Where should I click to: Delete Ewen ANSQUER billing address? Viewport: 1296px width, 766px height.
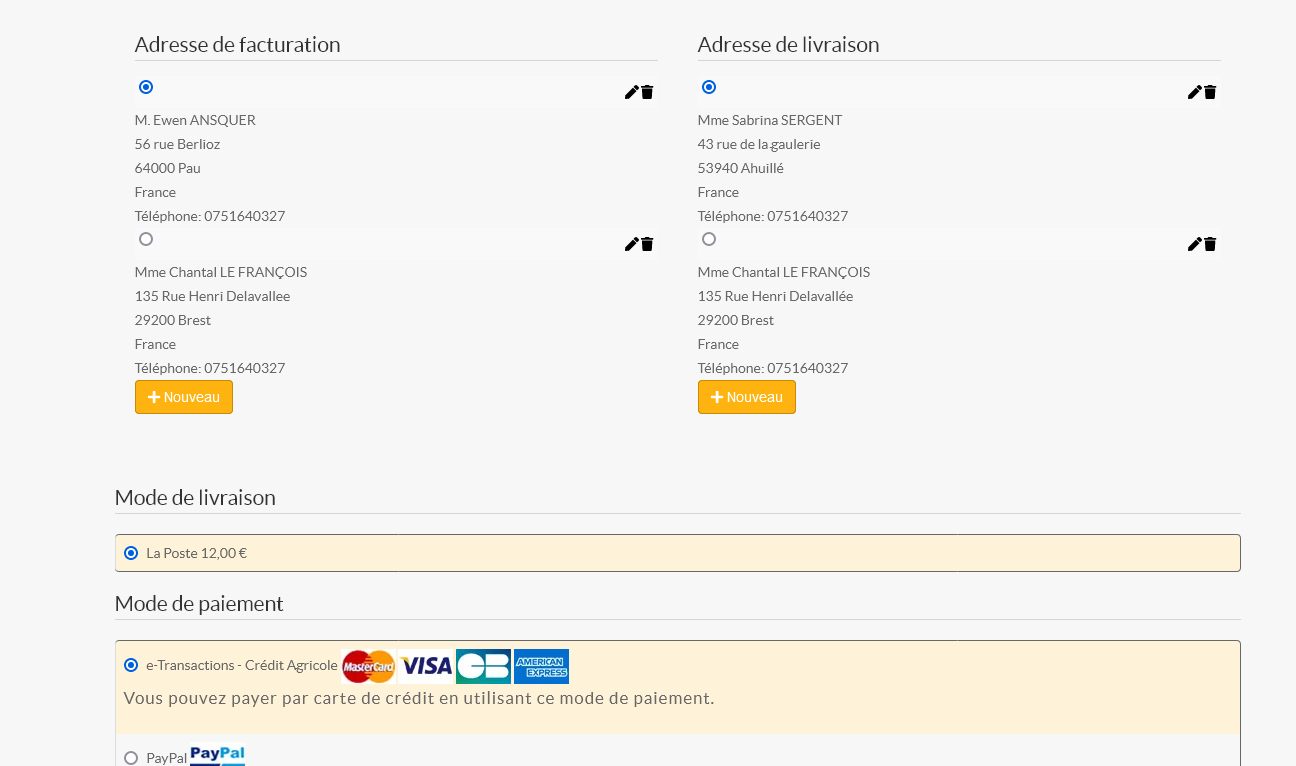[647, 92]
